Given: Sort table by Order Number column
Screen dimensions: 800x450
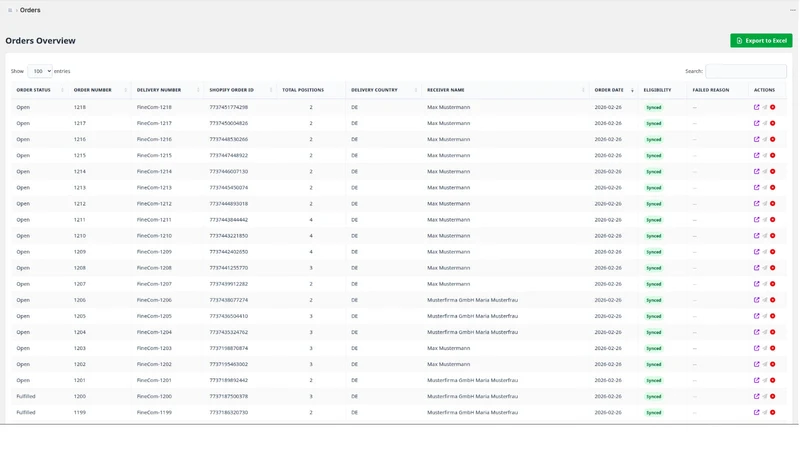Looking at the screenshot, I should pyautogui.click(x=99, y=90).
